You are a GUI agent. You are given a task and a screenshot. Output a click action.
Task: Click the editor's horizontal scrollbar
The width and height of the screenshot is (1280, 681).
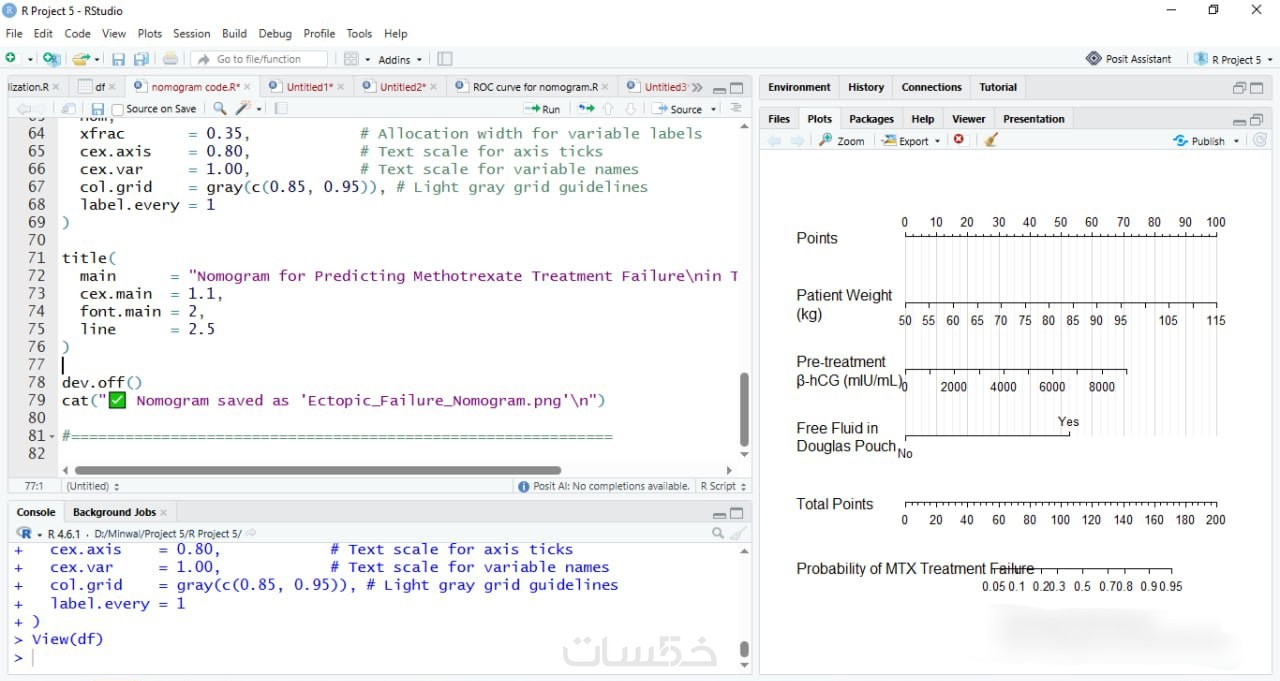click(318, 470)
